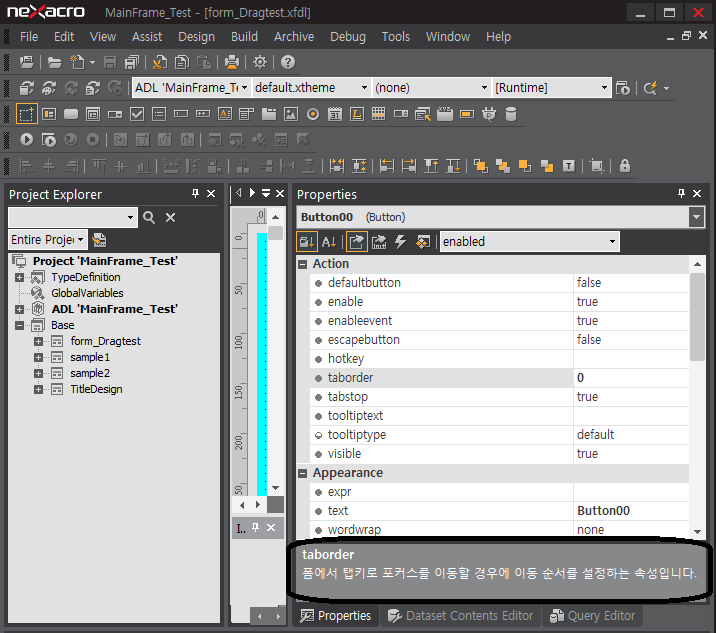Switch to the Query Editor tab
This screenshot has height=633, width=716.
592,616
